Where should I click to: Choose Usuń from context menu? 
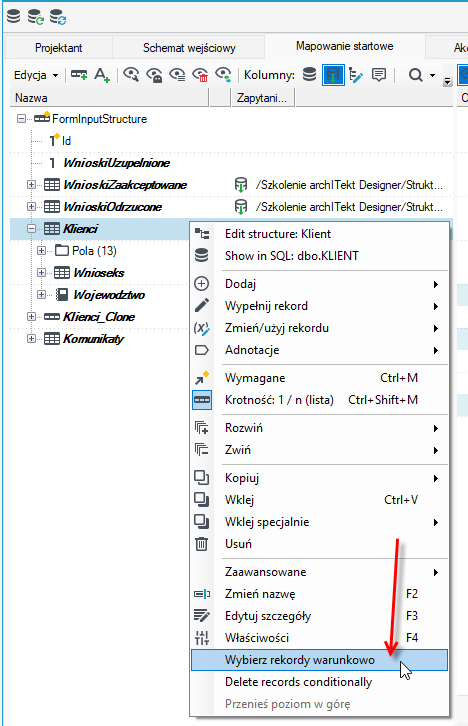coord(319,544)
